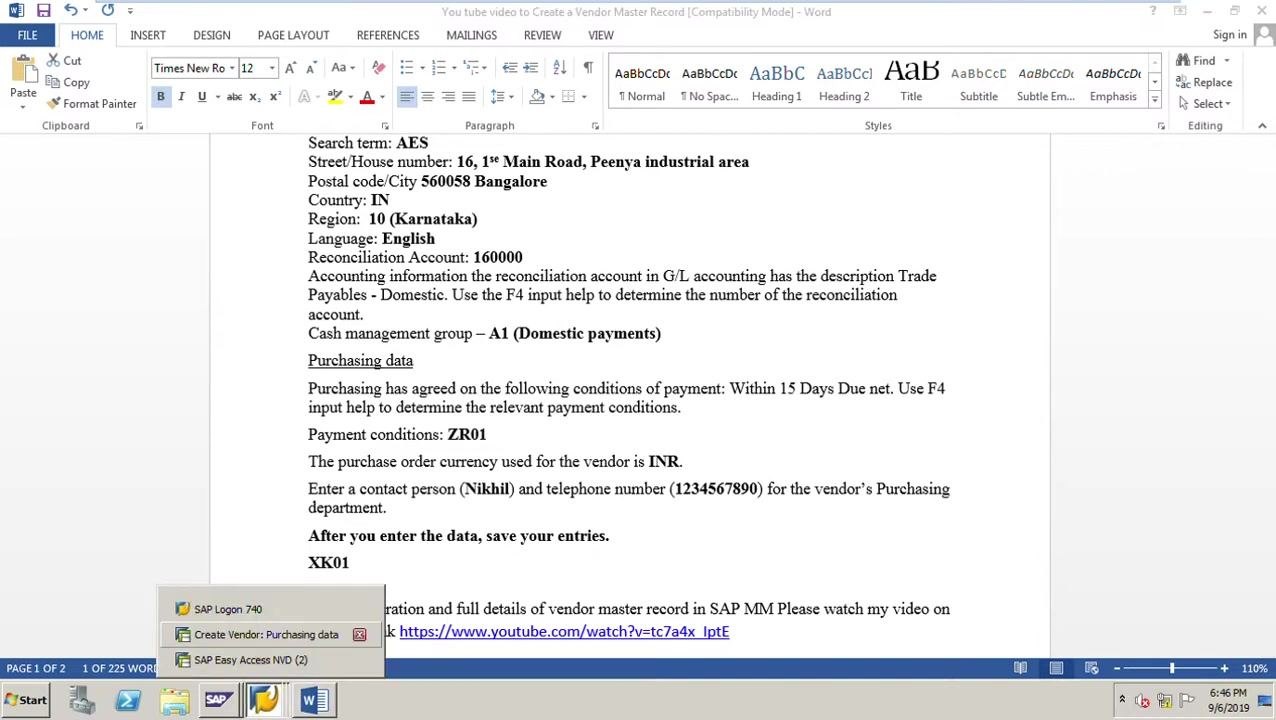Viewport: 1276px width, 720px height.
Task: Click Sign in at top right
Action: (1230, 35)
